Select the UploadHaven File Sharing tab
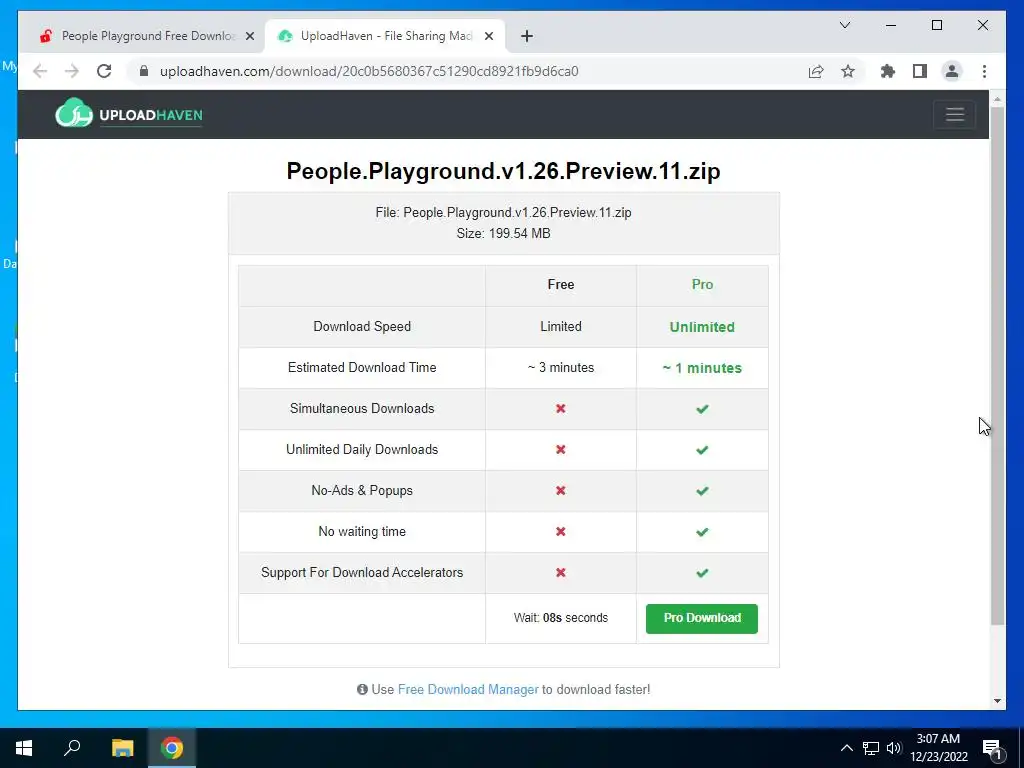 pos(385,36)
